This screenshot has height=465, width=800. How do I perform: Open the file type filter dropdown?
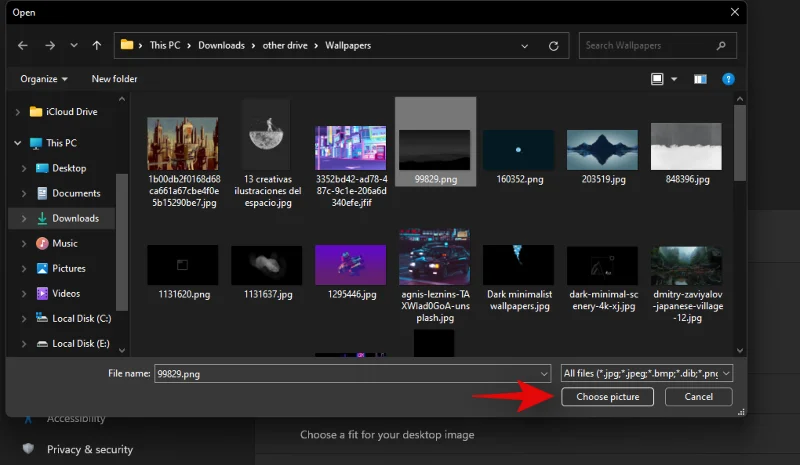pos(647,372)
